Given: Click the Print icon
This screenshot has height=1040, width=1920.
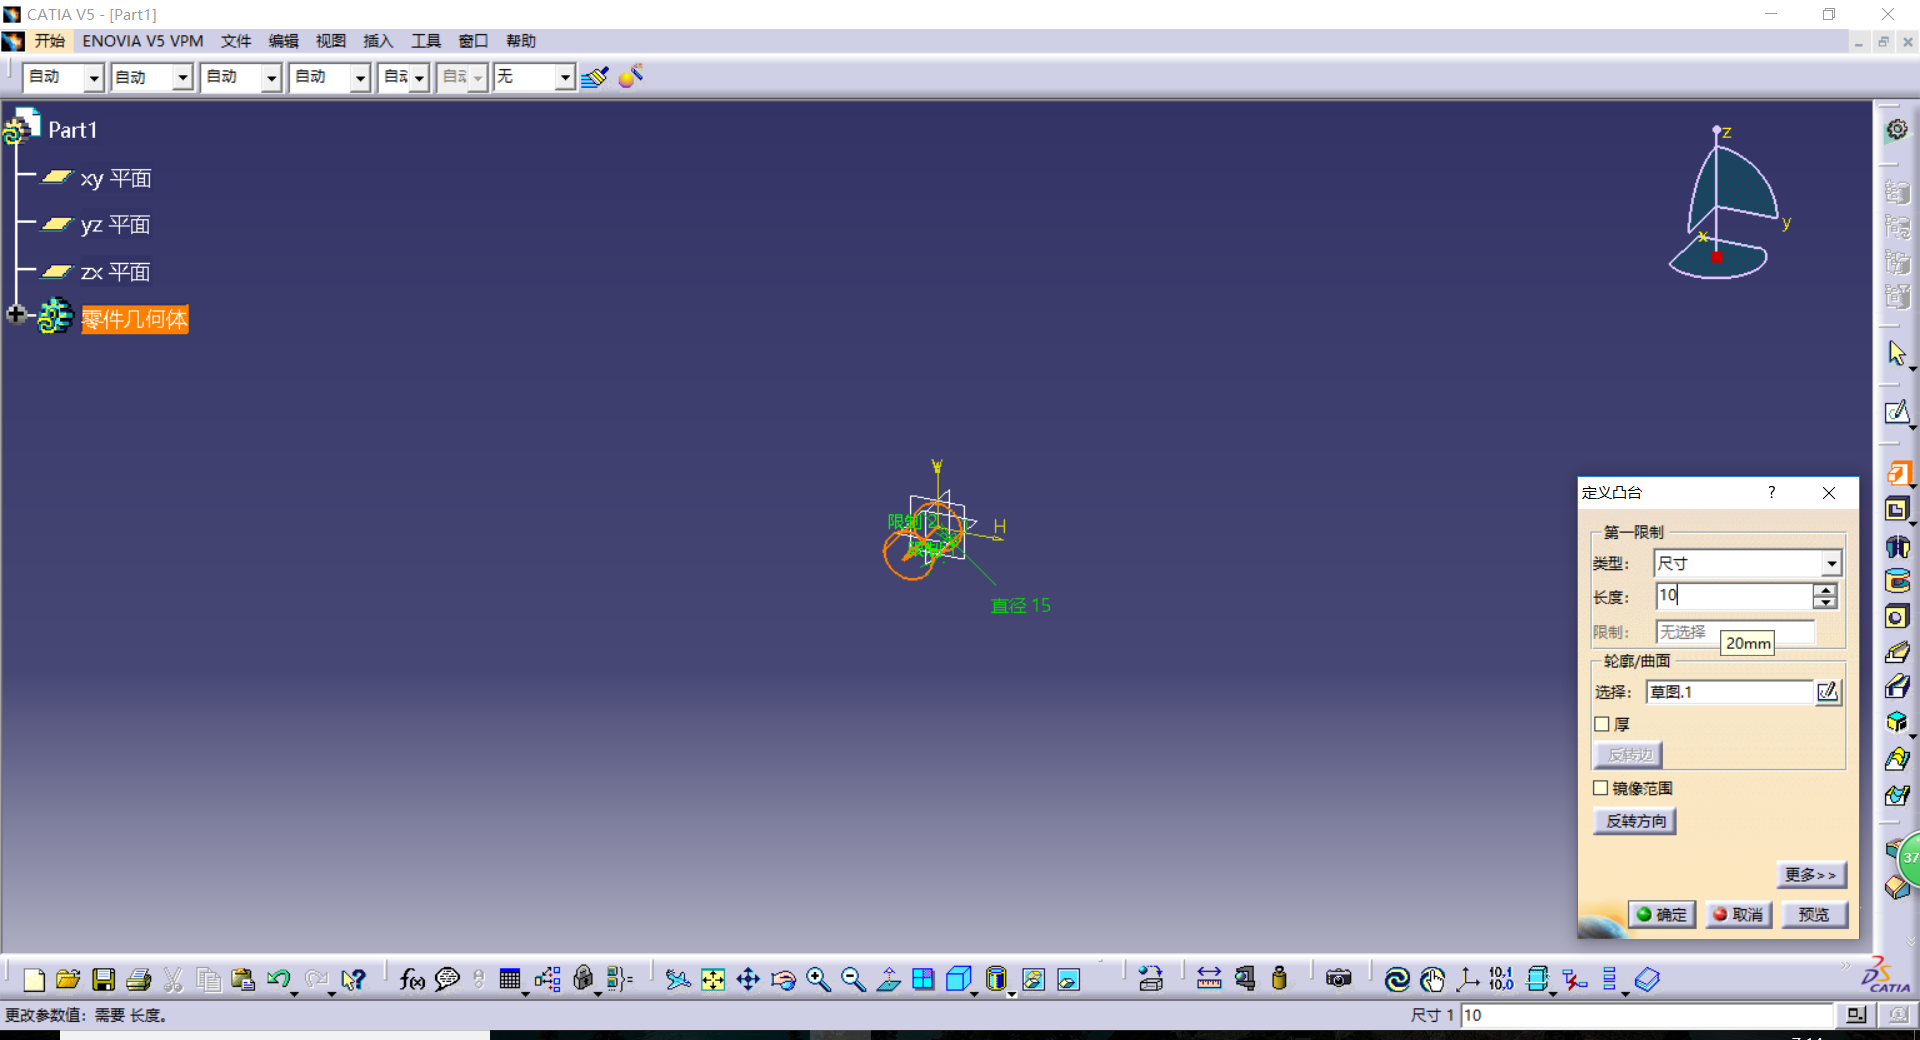Looking at the screenshot, I should coord(138,980).
